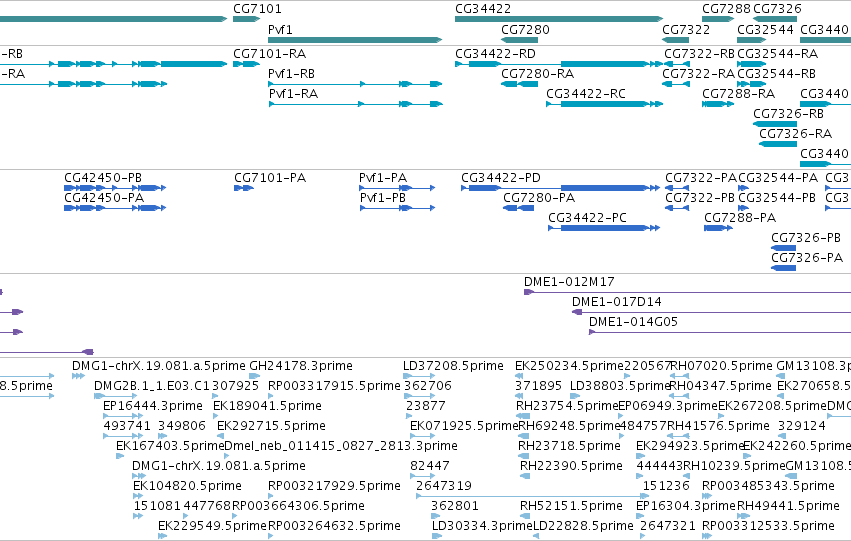
Task: Select the CG7280-PA protein label
Action: click(x=539, y=198)
